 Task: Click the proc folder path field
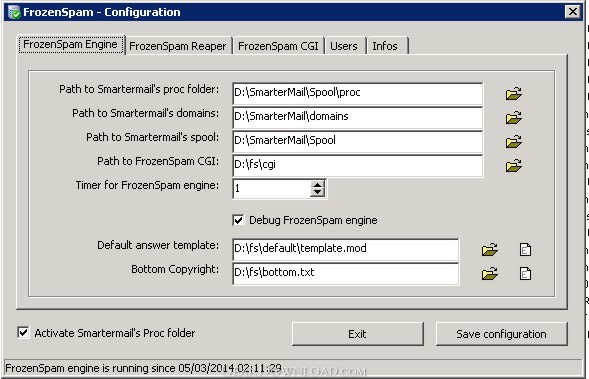pos(358,94)
